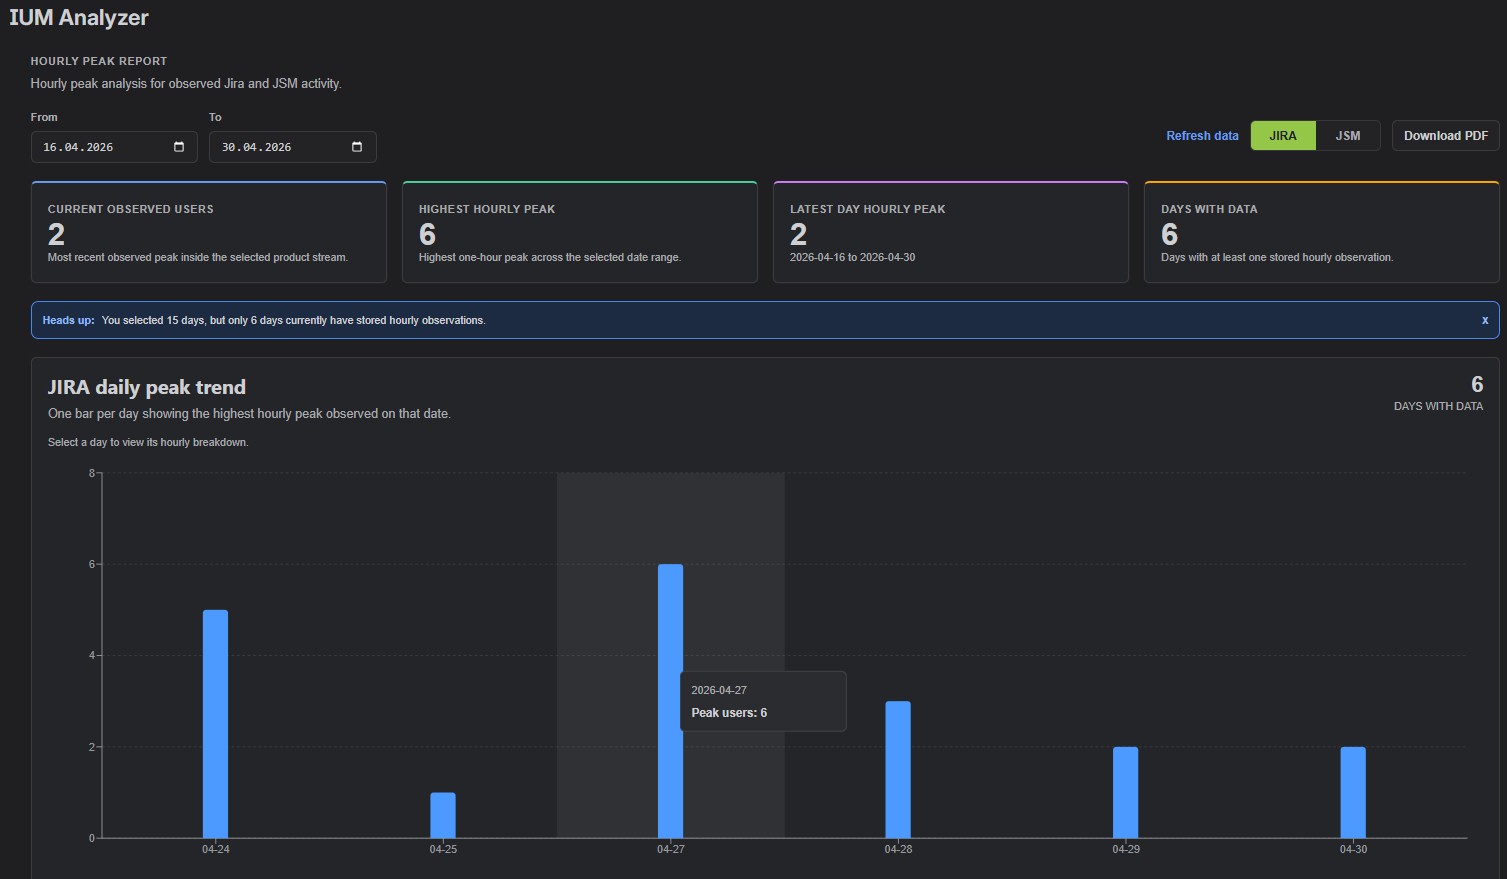Viewport: 1507px width, 879px height.
Task: Switch to the JSM product stream
Action: 1348,136
